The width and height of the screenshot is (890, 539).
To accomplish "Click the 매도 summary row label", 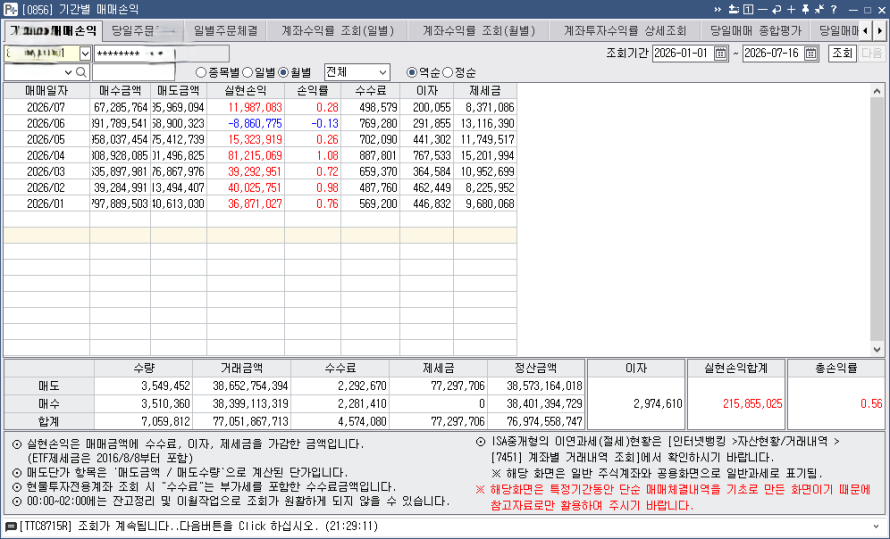I will pyautogui.click(x=49, y=386).
